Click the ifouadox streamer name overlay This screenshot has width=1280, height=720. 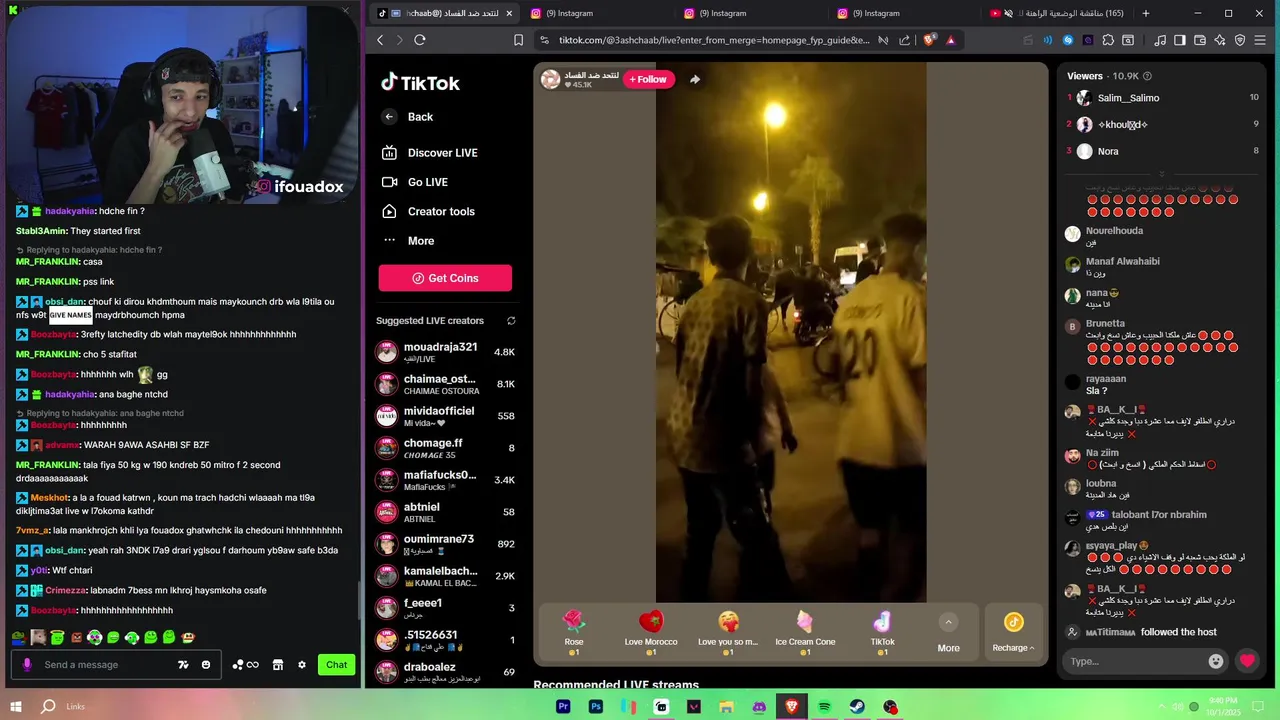(x=300, y=186)
